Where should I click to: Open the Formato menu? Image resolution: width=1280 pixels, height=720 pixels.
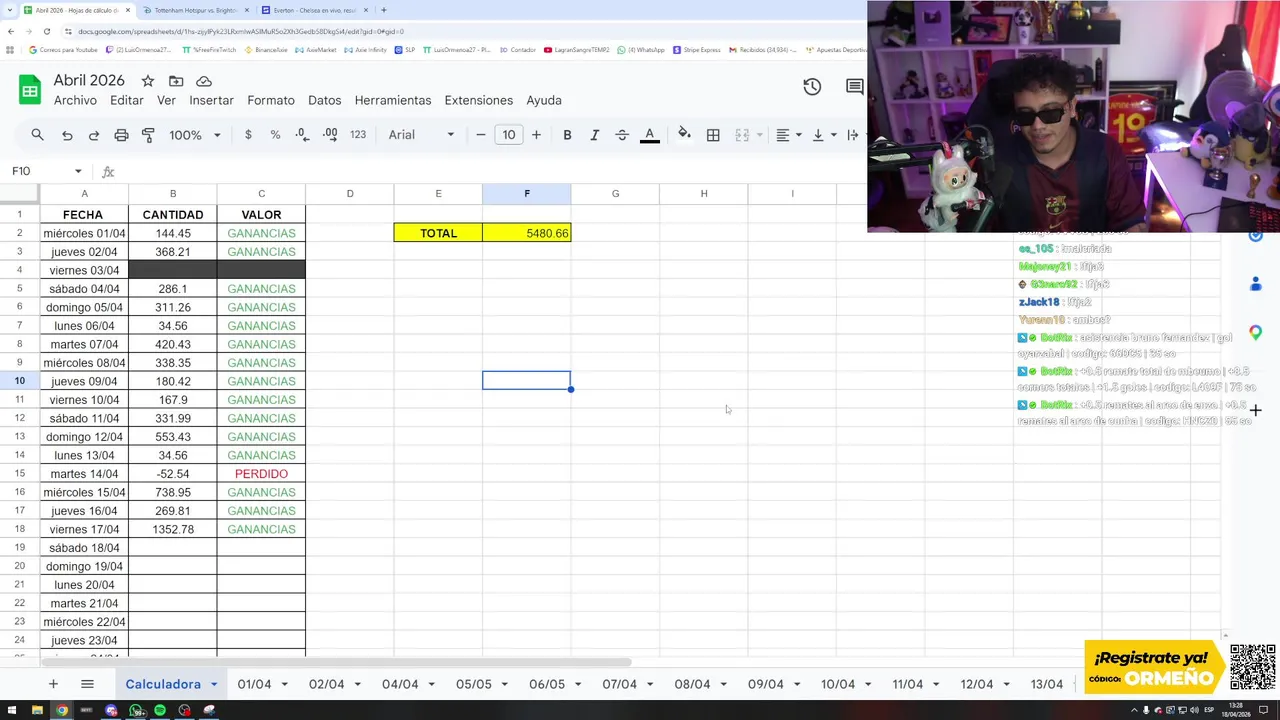click(x=271, y=100)
